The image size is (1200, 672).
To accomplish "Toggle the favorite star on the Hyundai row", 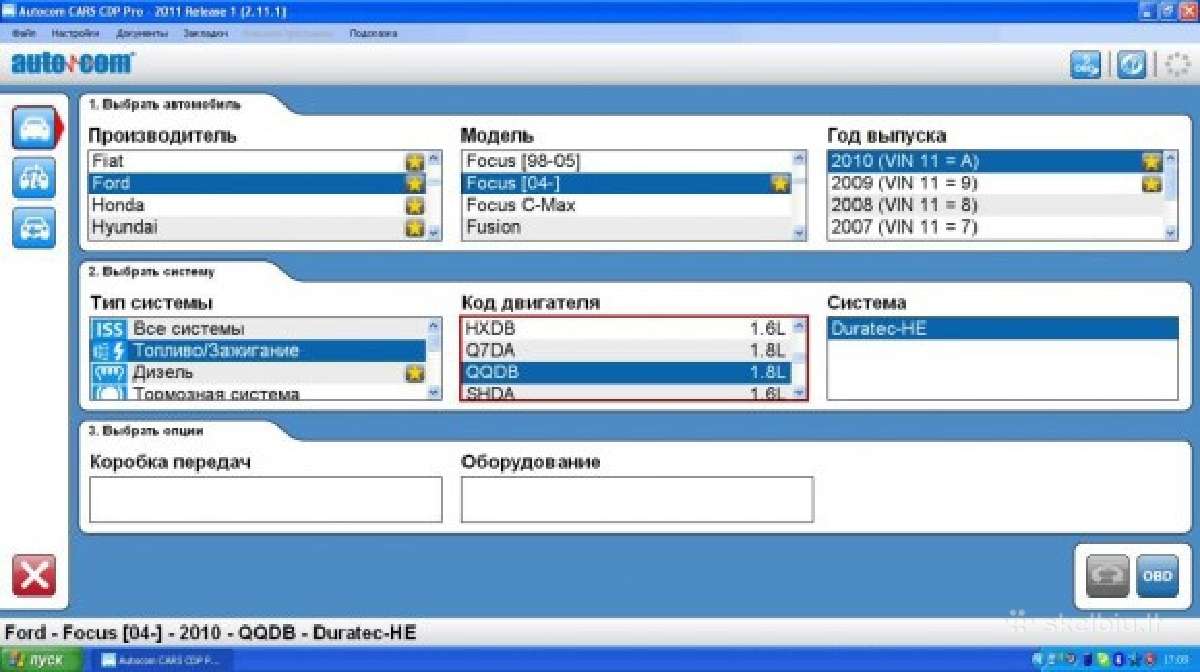I will [x=415, y=228].
